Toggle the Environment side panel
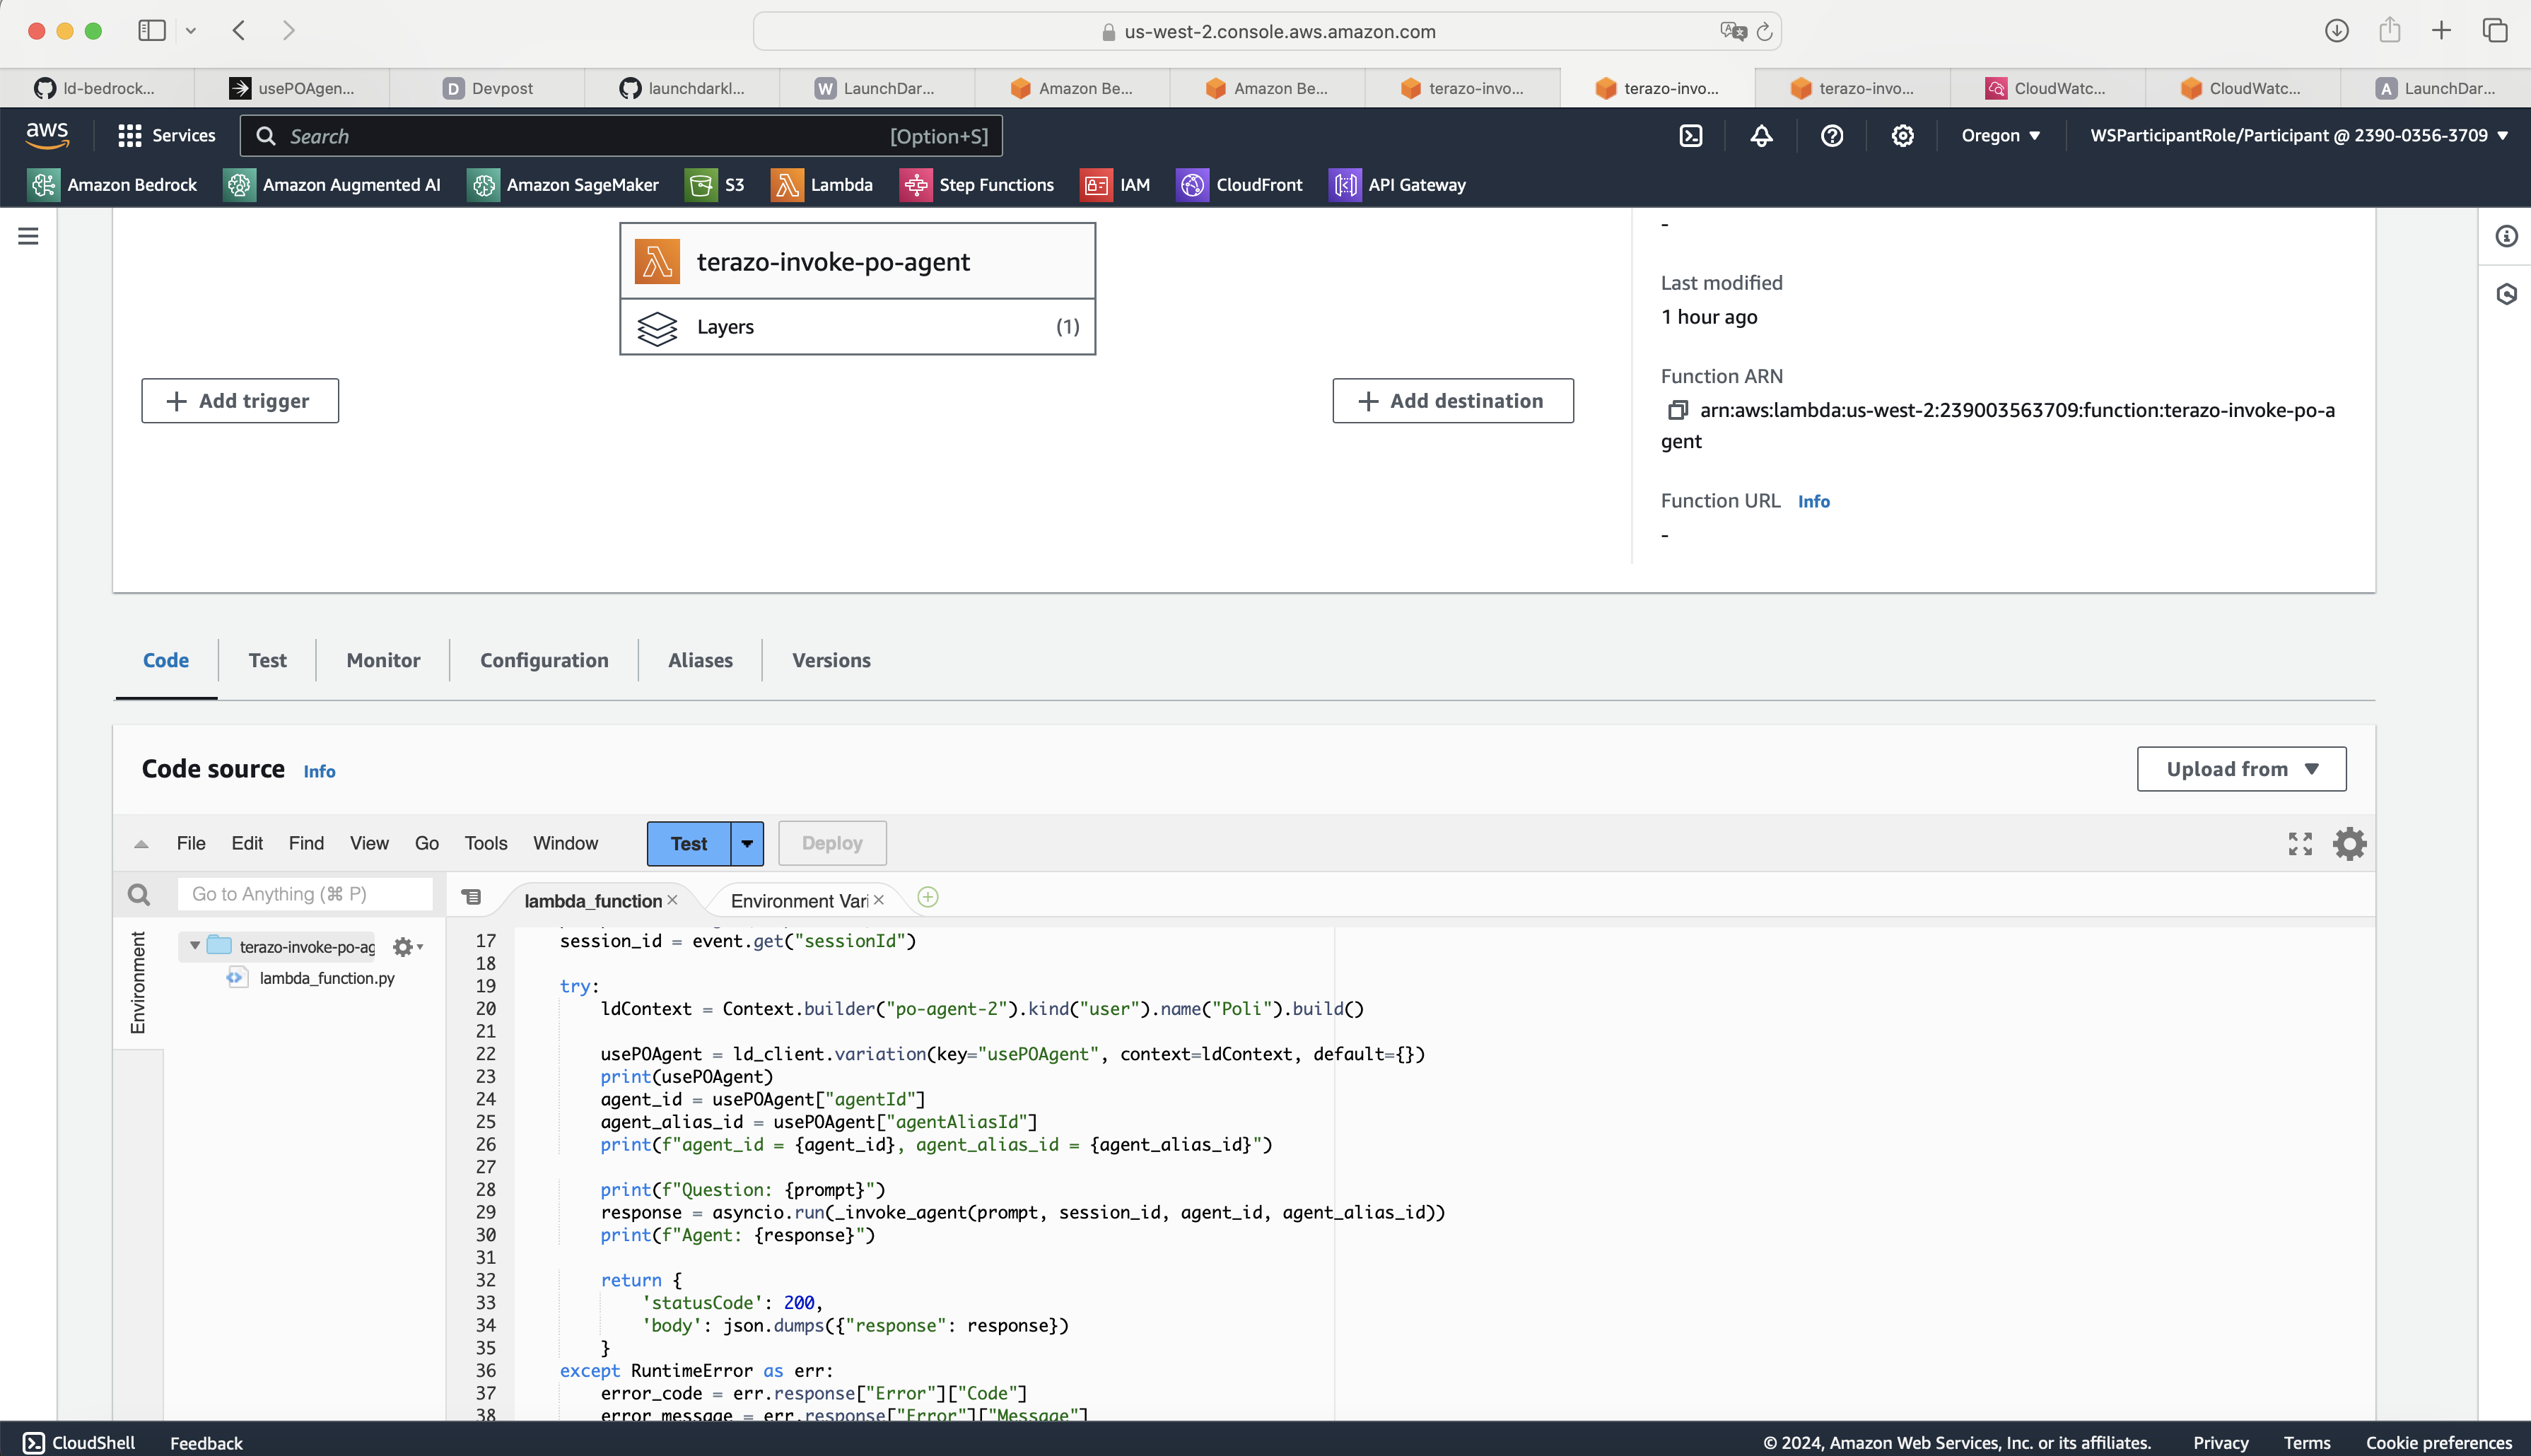 click(138, 981)
